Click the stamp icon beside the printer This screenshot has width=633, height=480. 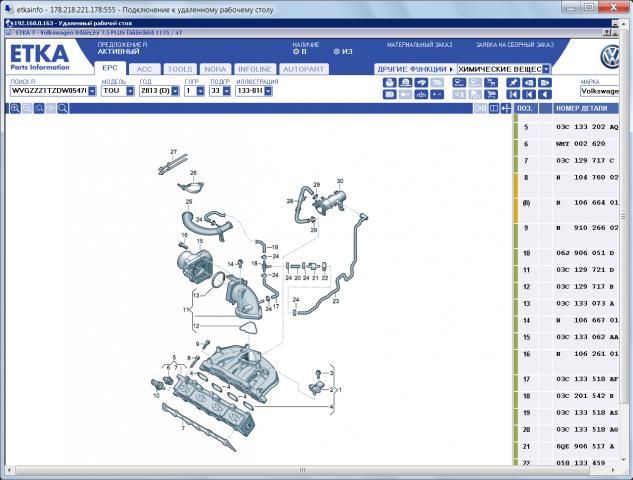[405, 83]
